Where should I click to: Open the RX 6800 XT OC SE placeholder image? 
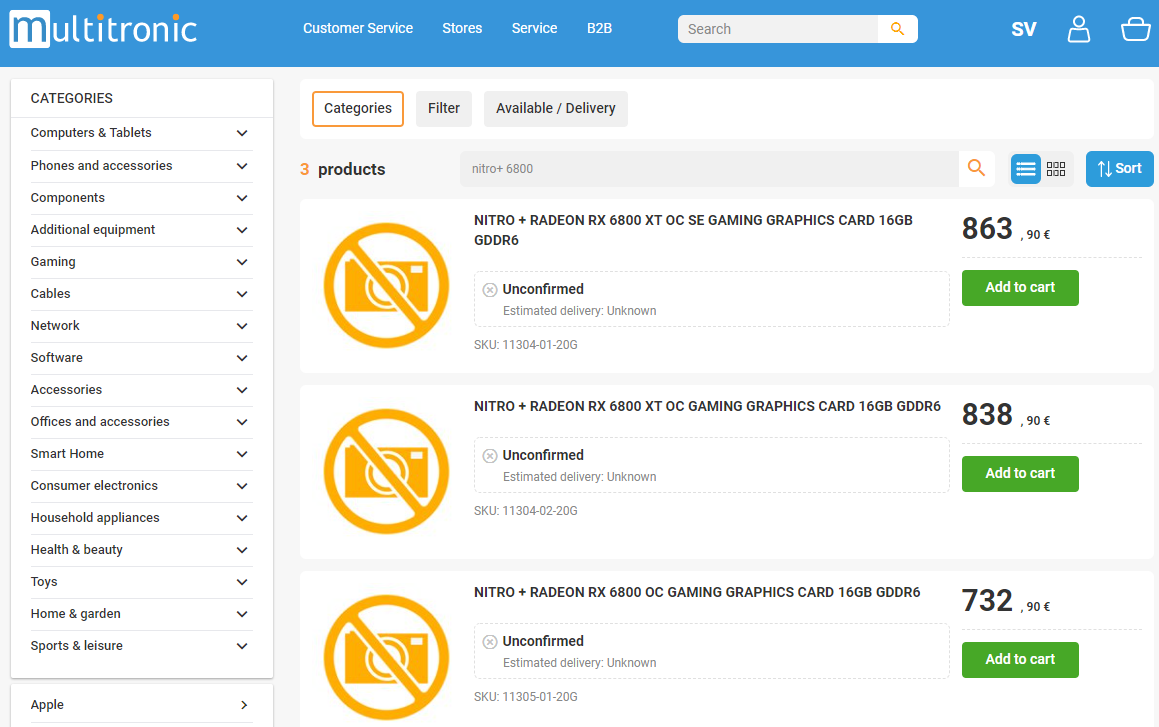(x=386, y=285)
